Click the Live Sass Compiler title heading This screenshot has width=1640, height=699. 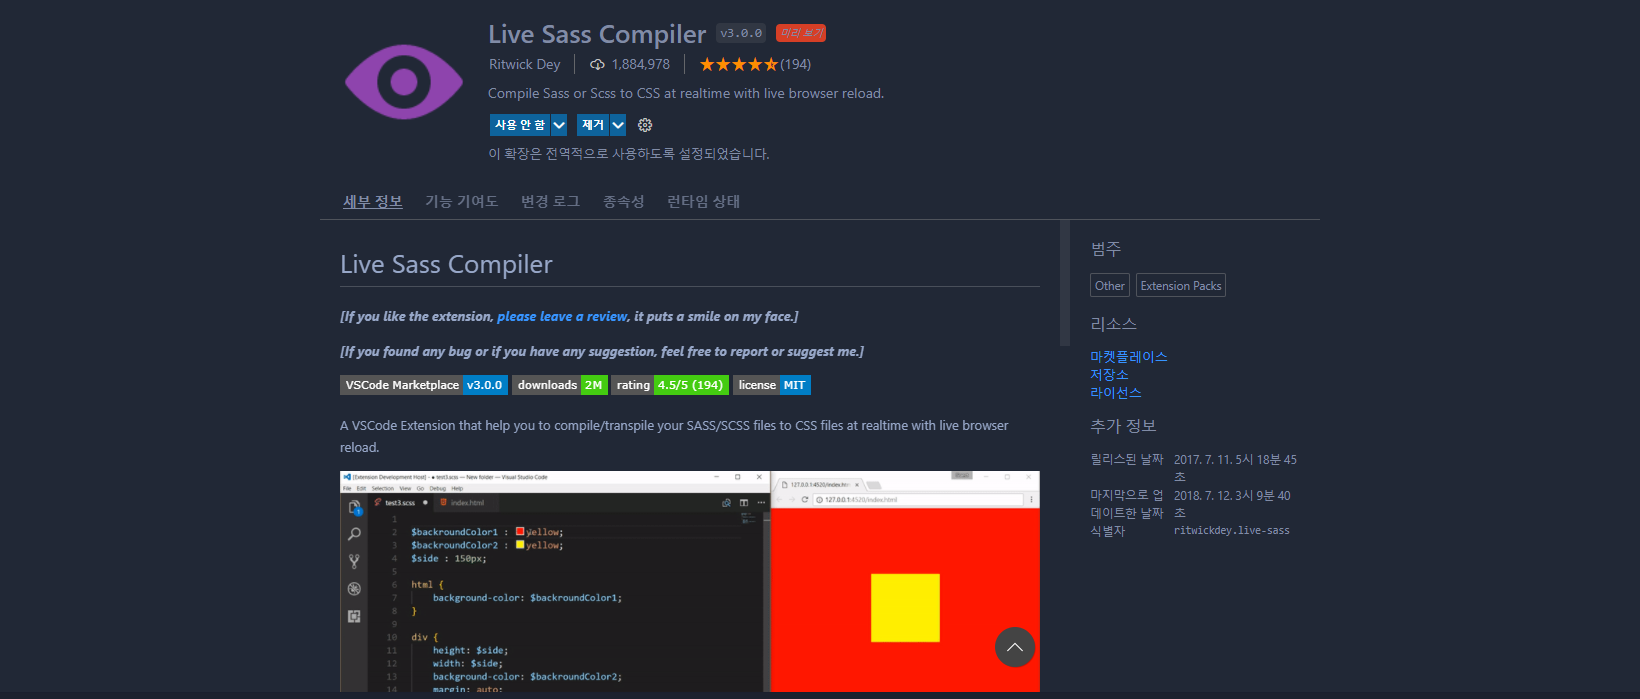click(597, 34)
